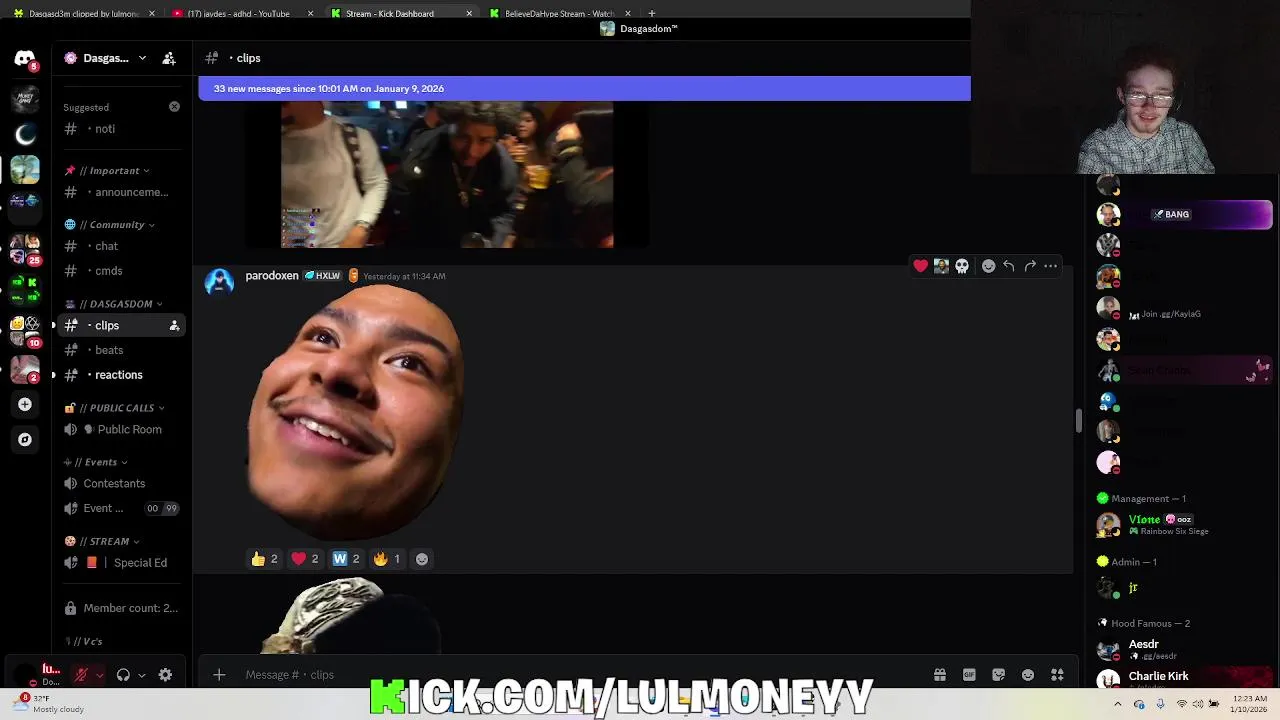Screen dimensions: 1280x720
Task: Create invite for clips channel
Action: pyautogui.click(x=174, y=325)
